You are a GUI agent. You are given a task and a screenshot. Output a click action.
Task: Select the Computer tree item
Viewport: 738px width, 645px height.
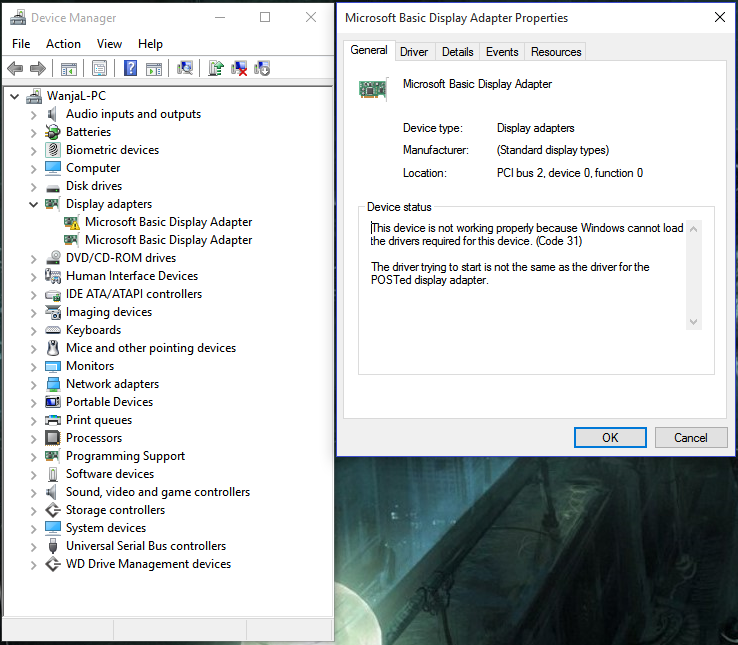(x=93, y=168)
